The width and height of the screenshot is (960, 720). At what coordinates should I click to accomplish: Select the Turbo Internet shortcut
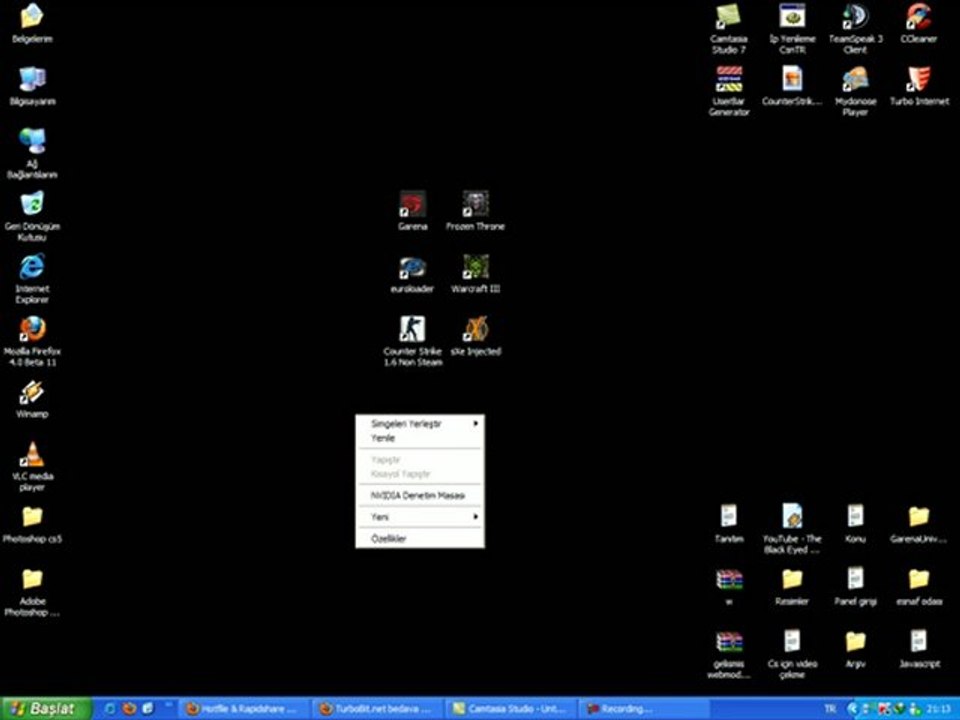click(919, 86)
